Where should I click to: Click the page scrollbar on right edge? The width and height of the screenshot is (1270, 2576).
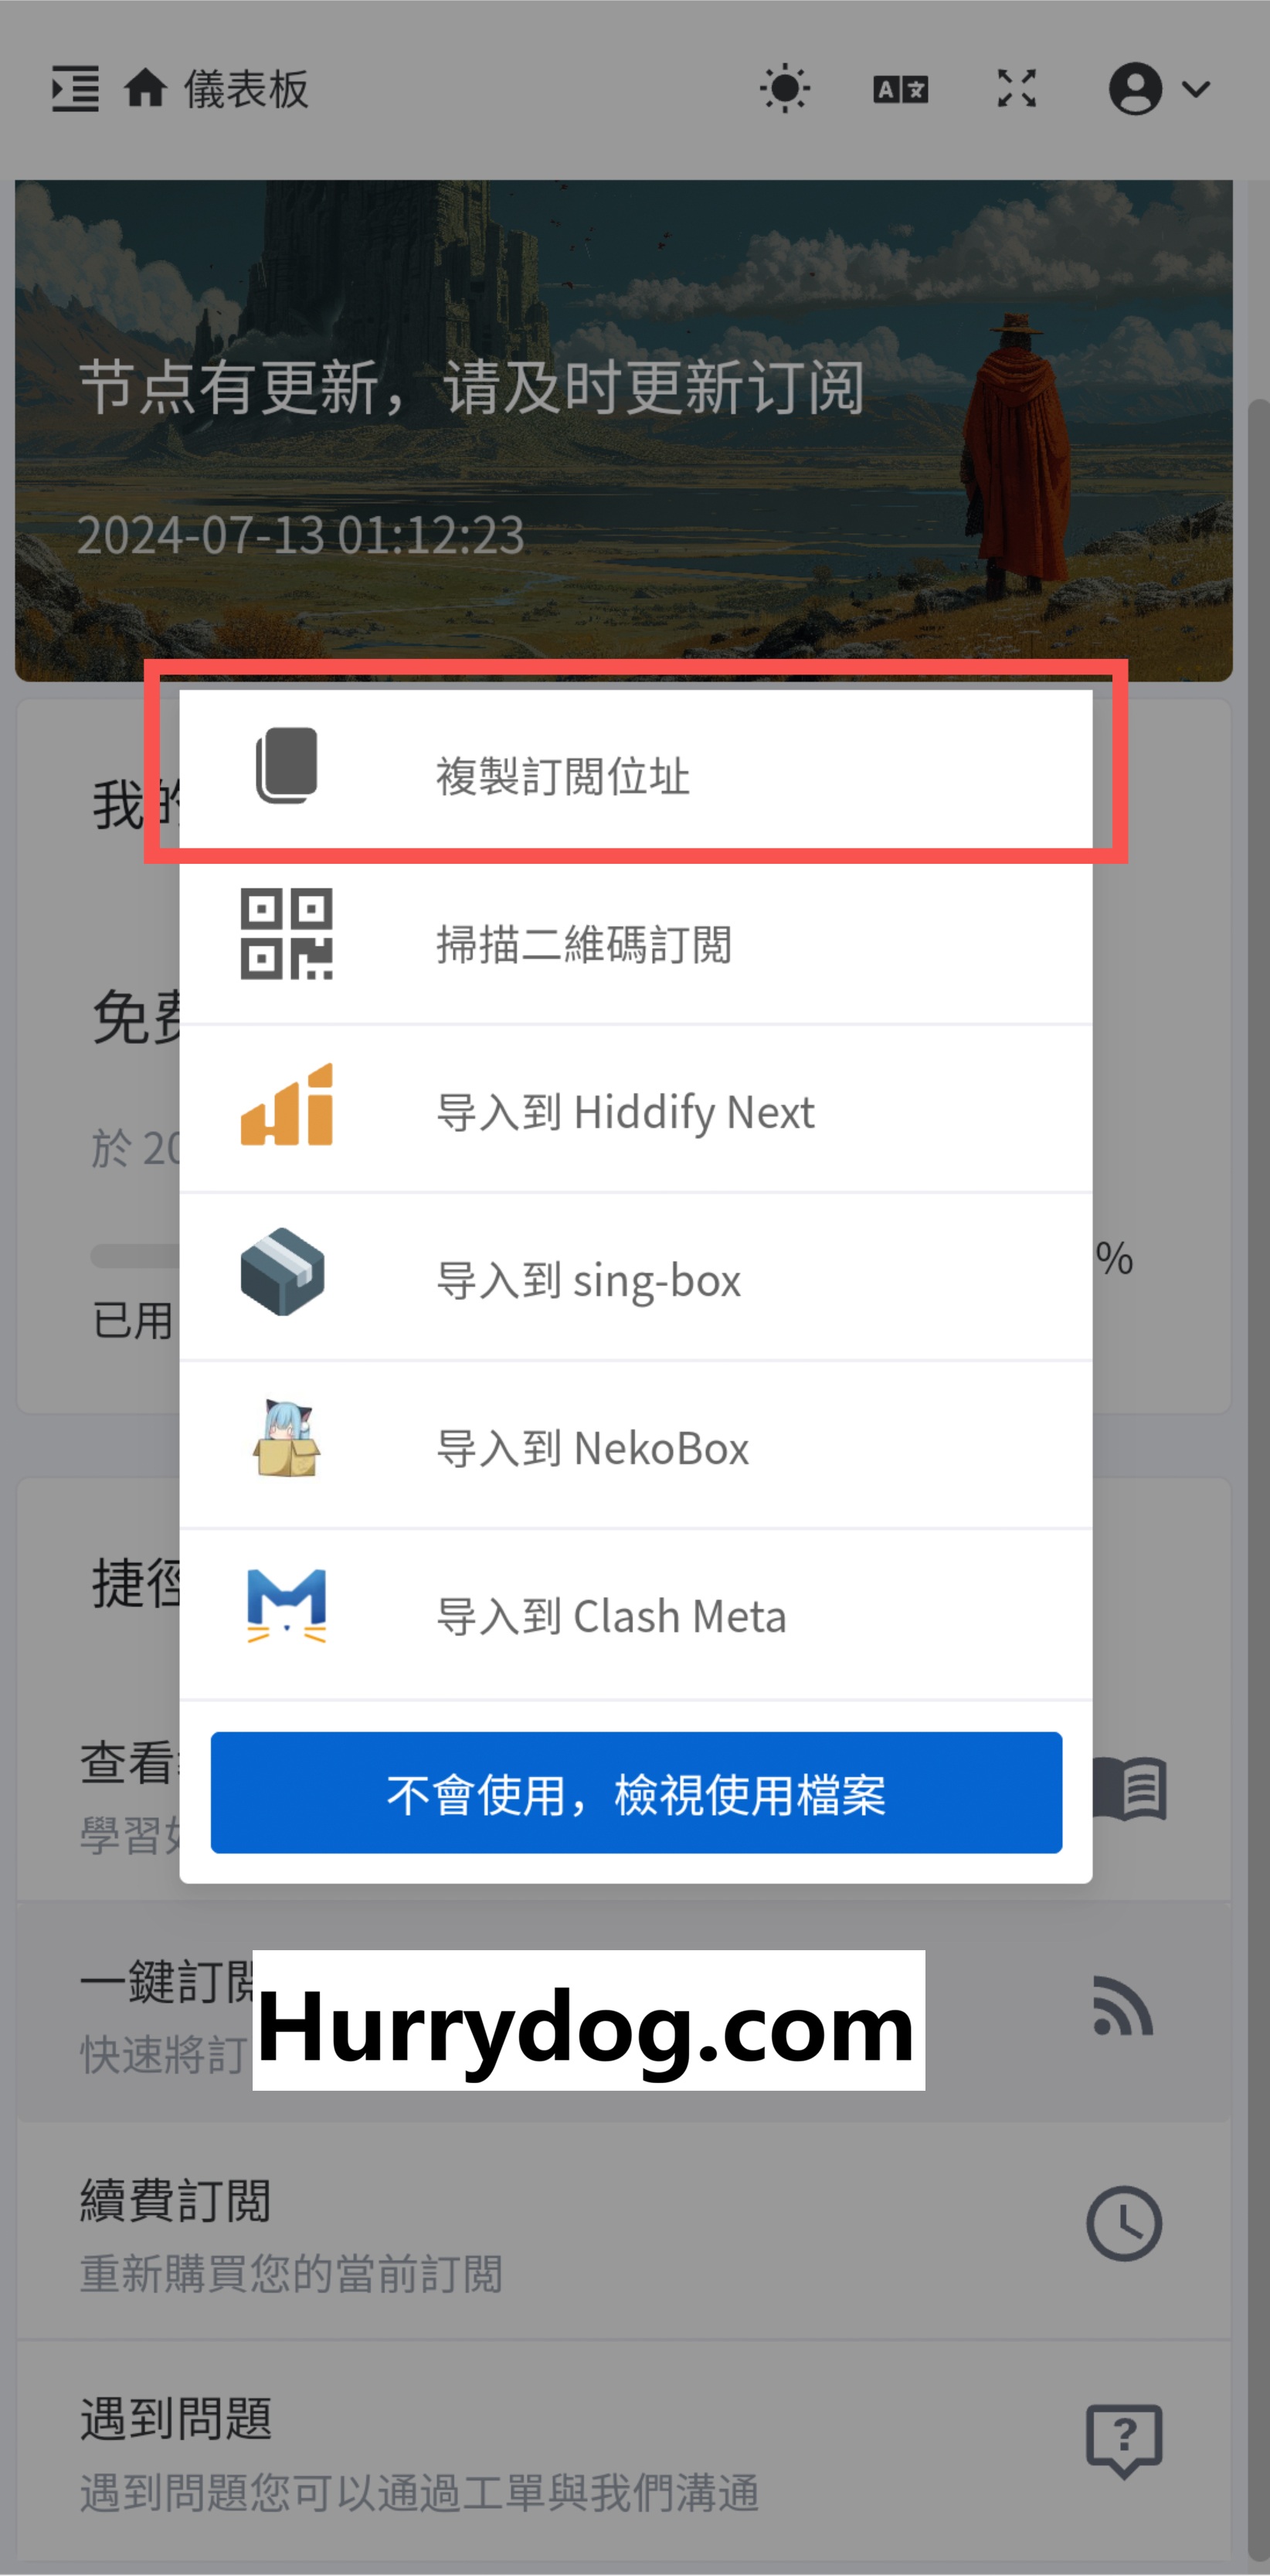coord(1257,1480)
